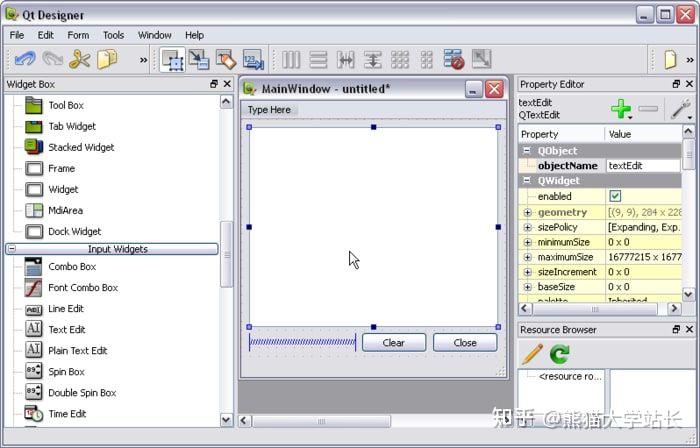Image resolution: width=700 pixels, height=448 pixels.
Task: Select Stacked Widget in Widget Box
Action: point(81,147)
